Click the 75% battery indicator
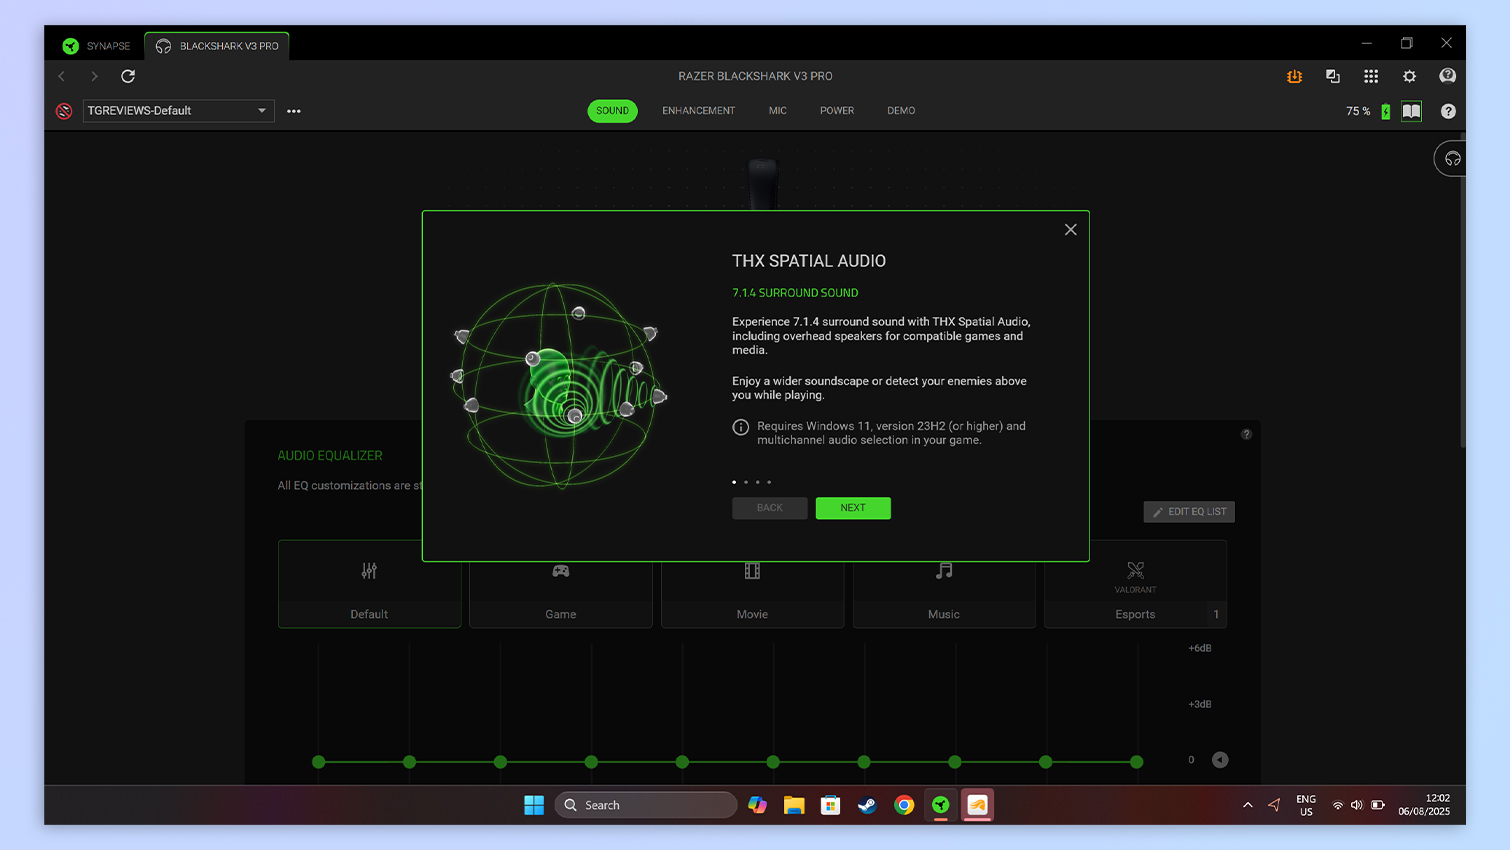The image size is (1510, 850). (x=1368, y=111)
